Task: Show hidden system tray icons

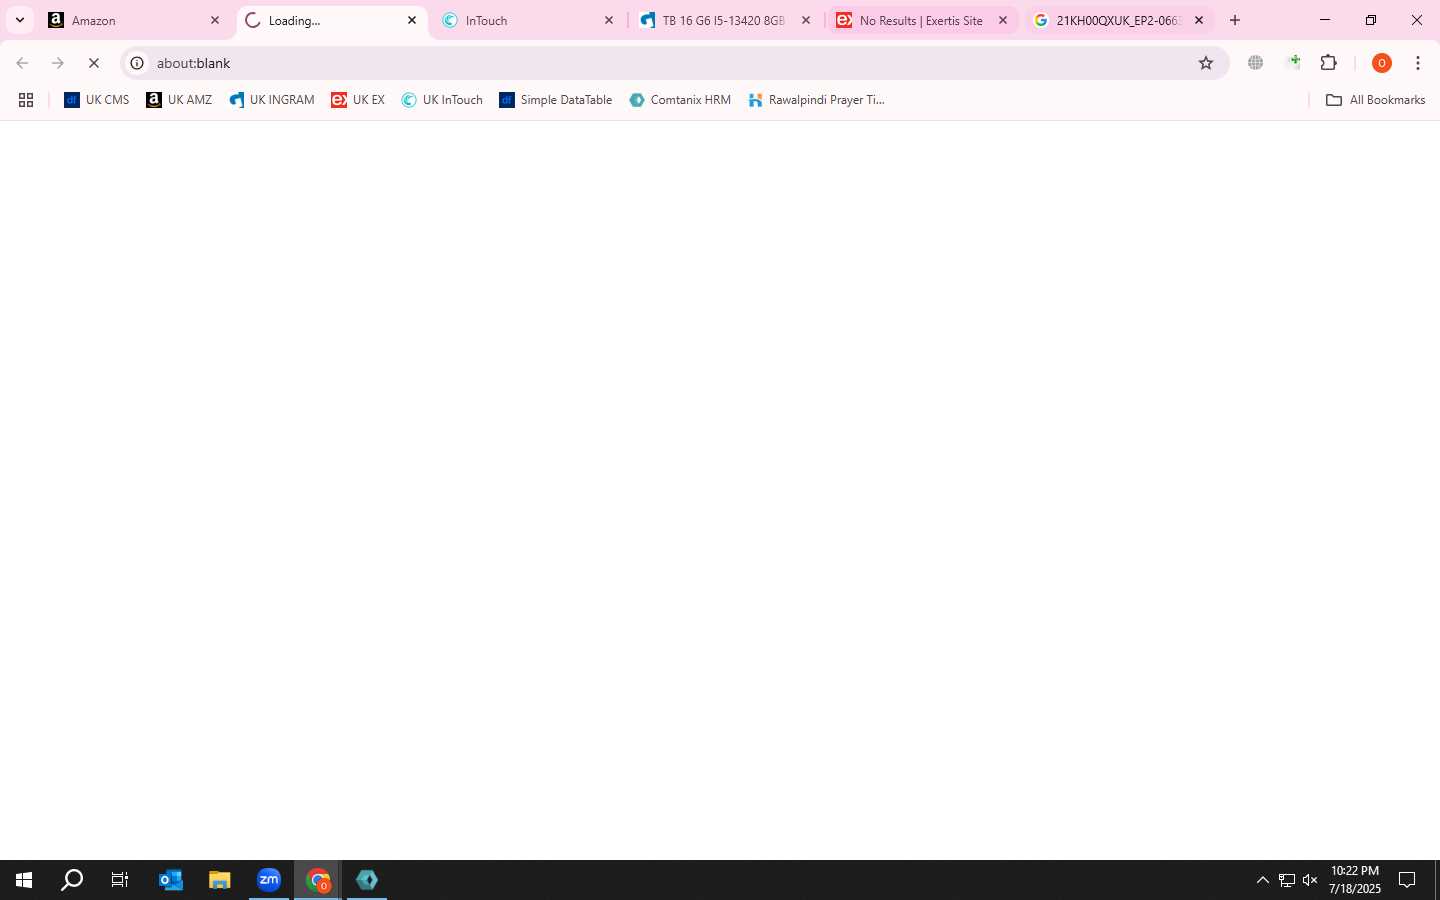Action: pos(1262,880)
